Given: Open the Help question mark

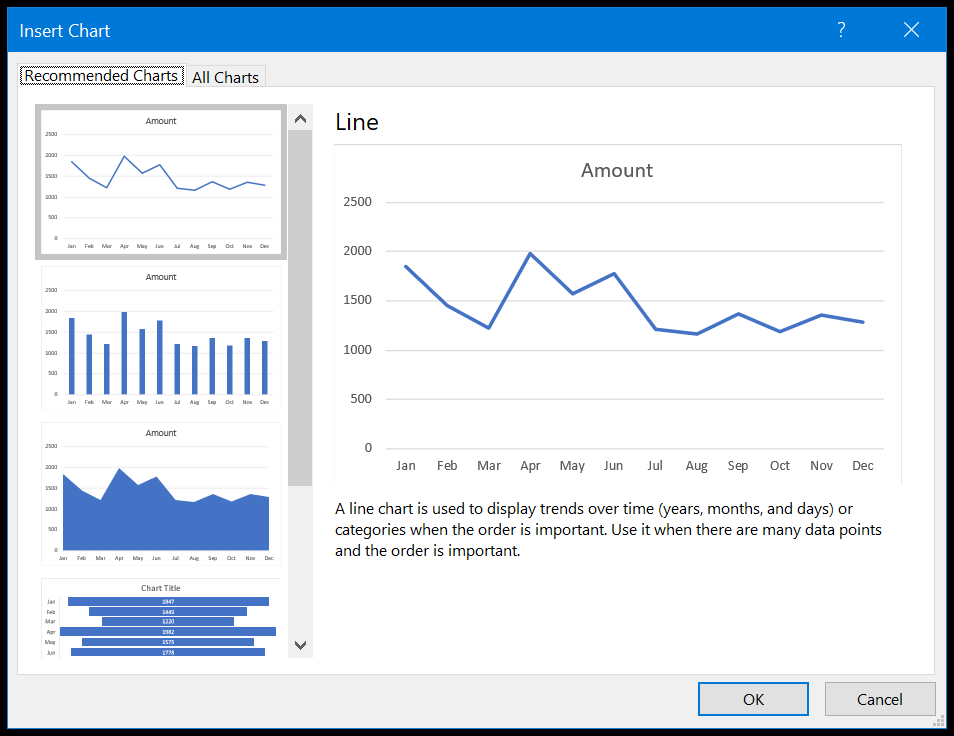Looking at the screenshot, I should (x=840, y=30).
